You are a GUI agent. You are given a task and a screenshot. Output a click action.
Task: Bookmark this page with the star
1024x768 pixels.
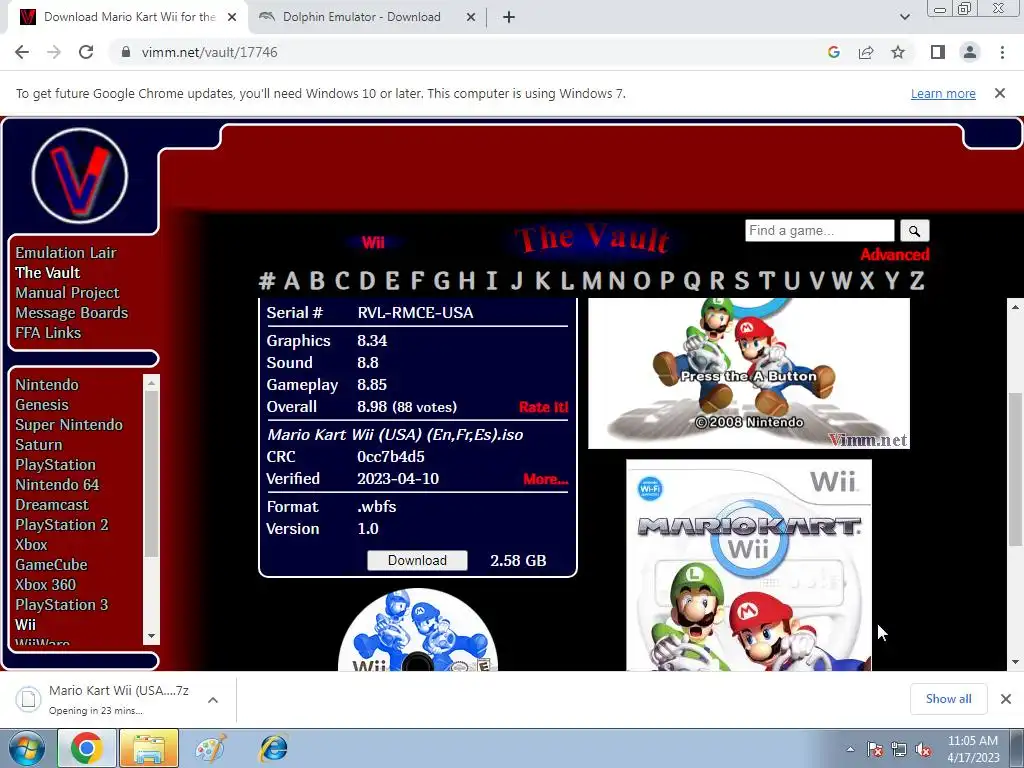(x=898, y=52)
